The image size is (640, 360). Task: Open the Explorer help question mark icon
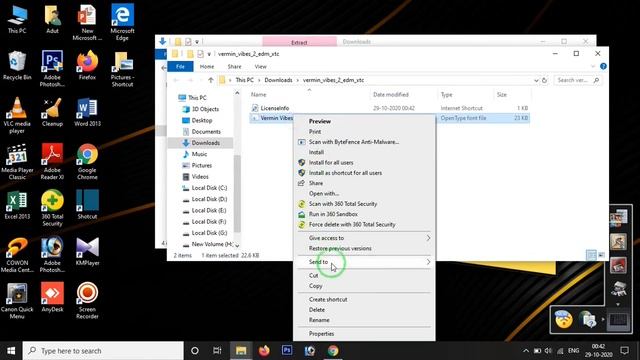[603, 66]
